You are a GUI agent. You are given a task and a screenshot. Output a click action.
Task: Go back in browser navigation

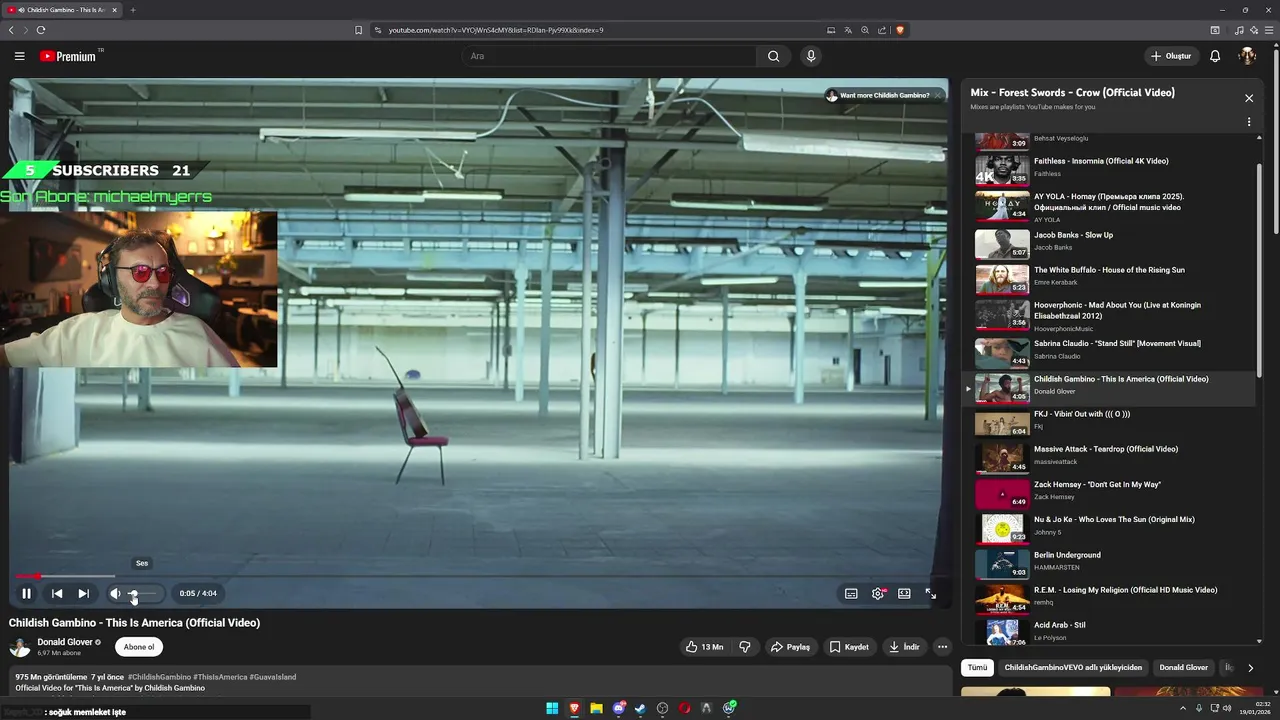click(x=11, y=30)
